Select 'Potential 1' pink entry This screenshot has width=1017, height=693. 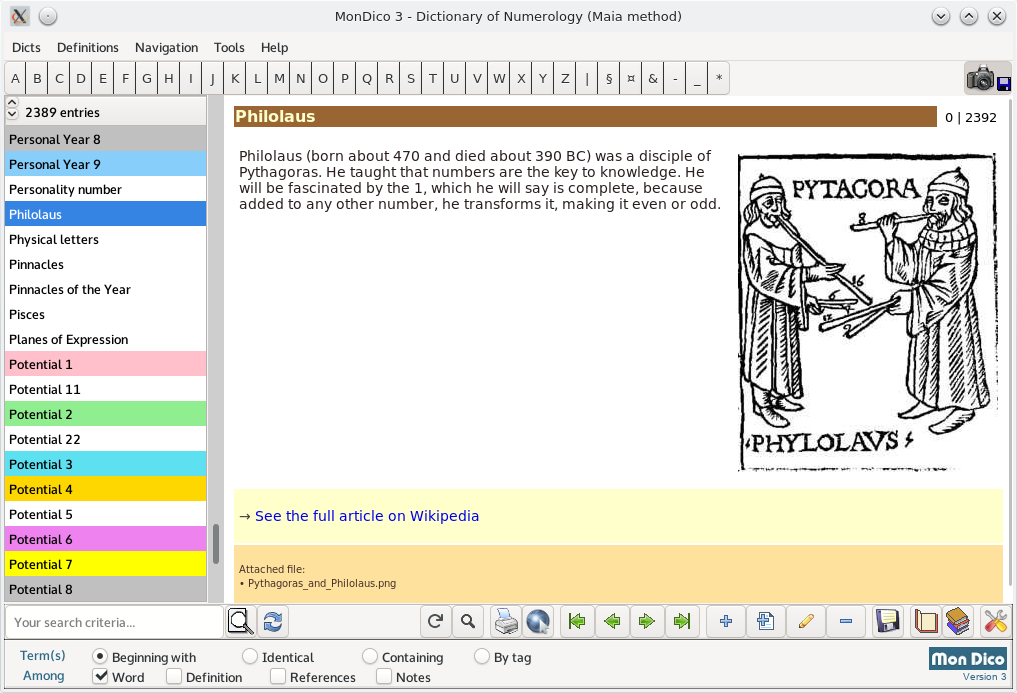click(106, 364)
